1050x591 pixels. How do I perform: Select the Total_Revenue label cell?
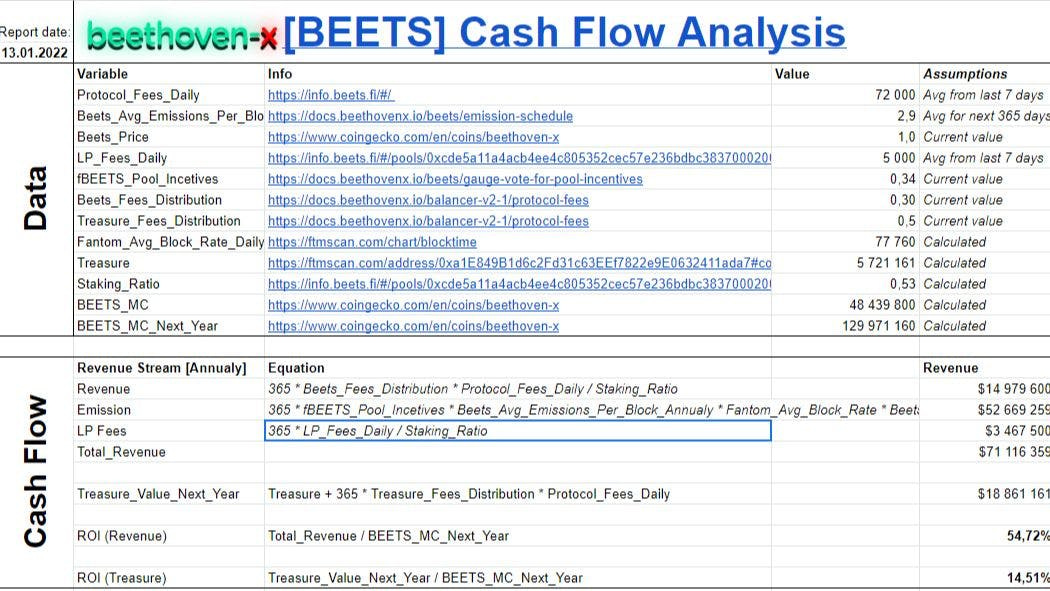pos(169,452)
